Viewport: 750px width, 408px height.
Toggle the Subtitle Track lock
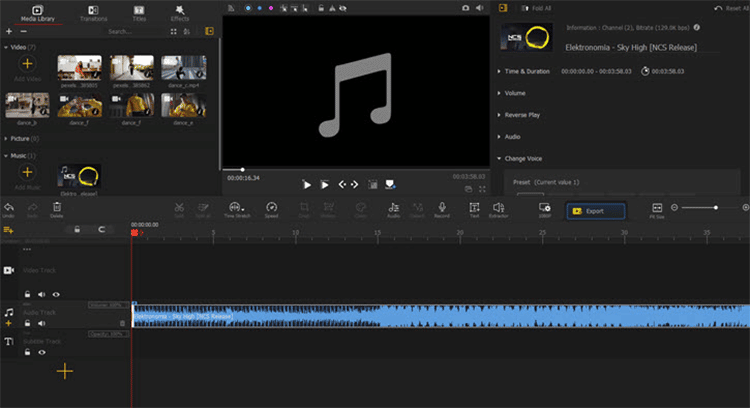point(28,353)
